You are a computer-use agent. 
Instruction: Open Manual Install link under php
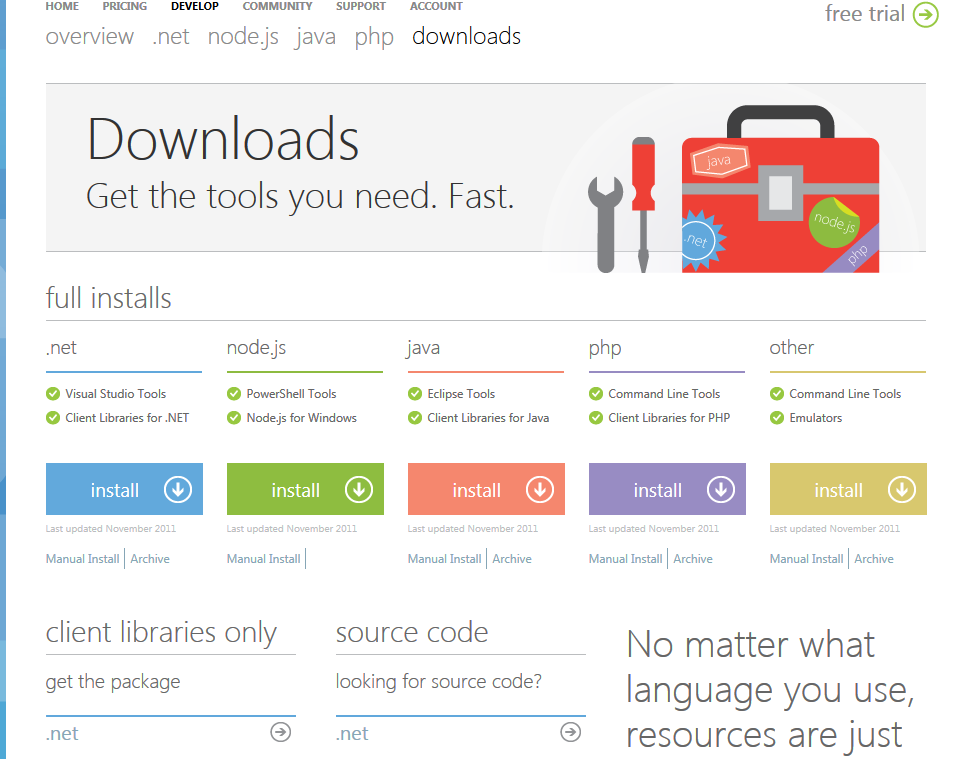[625, 559]
